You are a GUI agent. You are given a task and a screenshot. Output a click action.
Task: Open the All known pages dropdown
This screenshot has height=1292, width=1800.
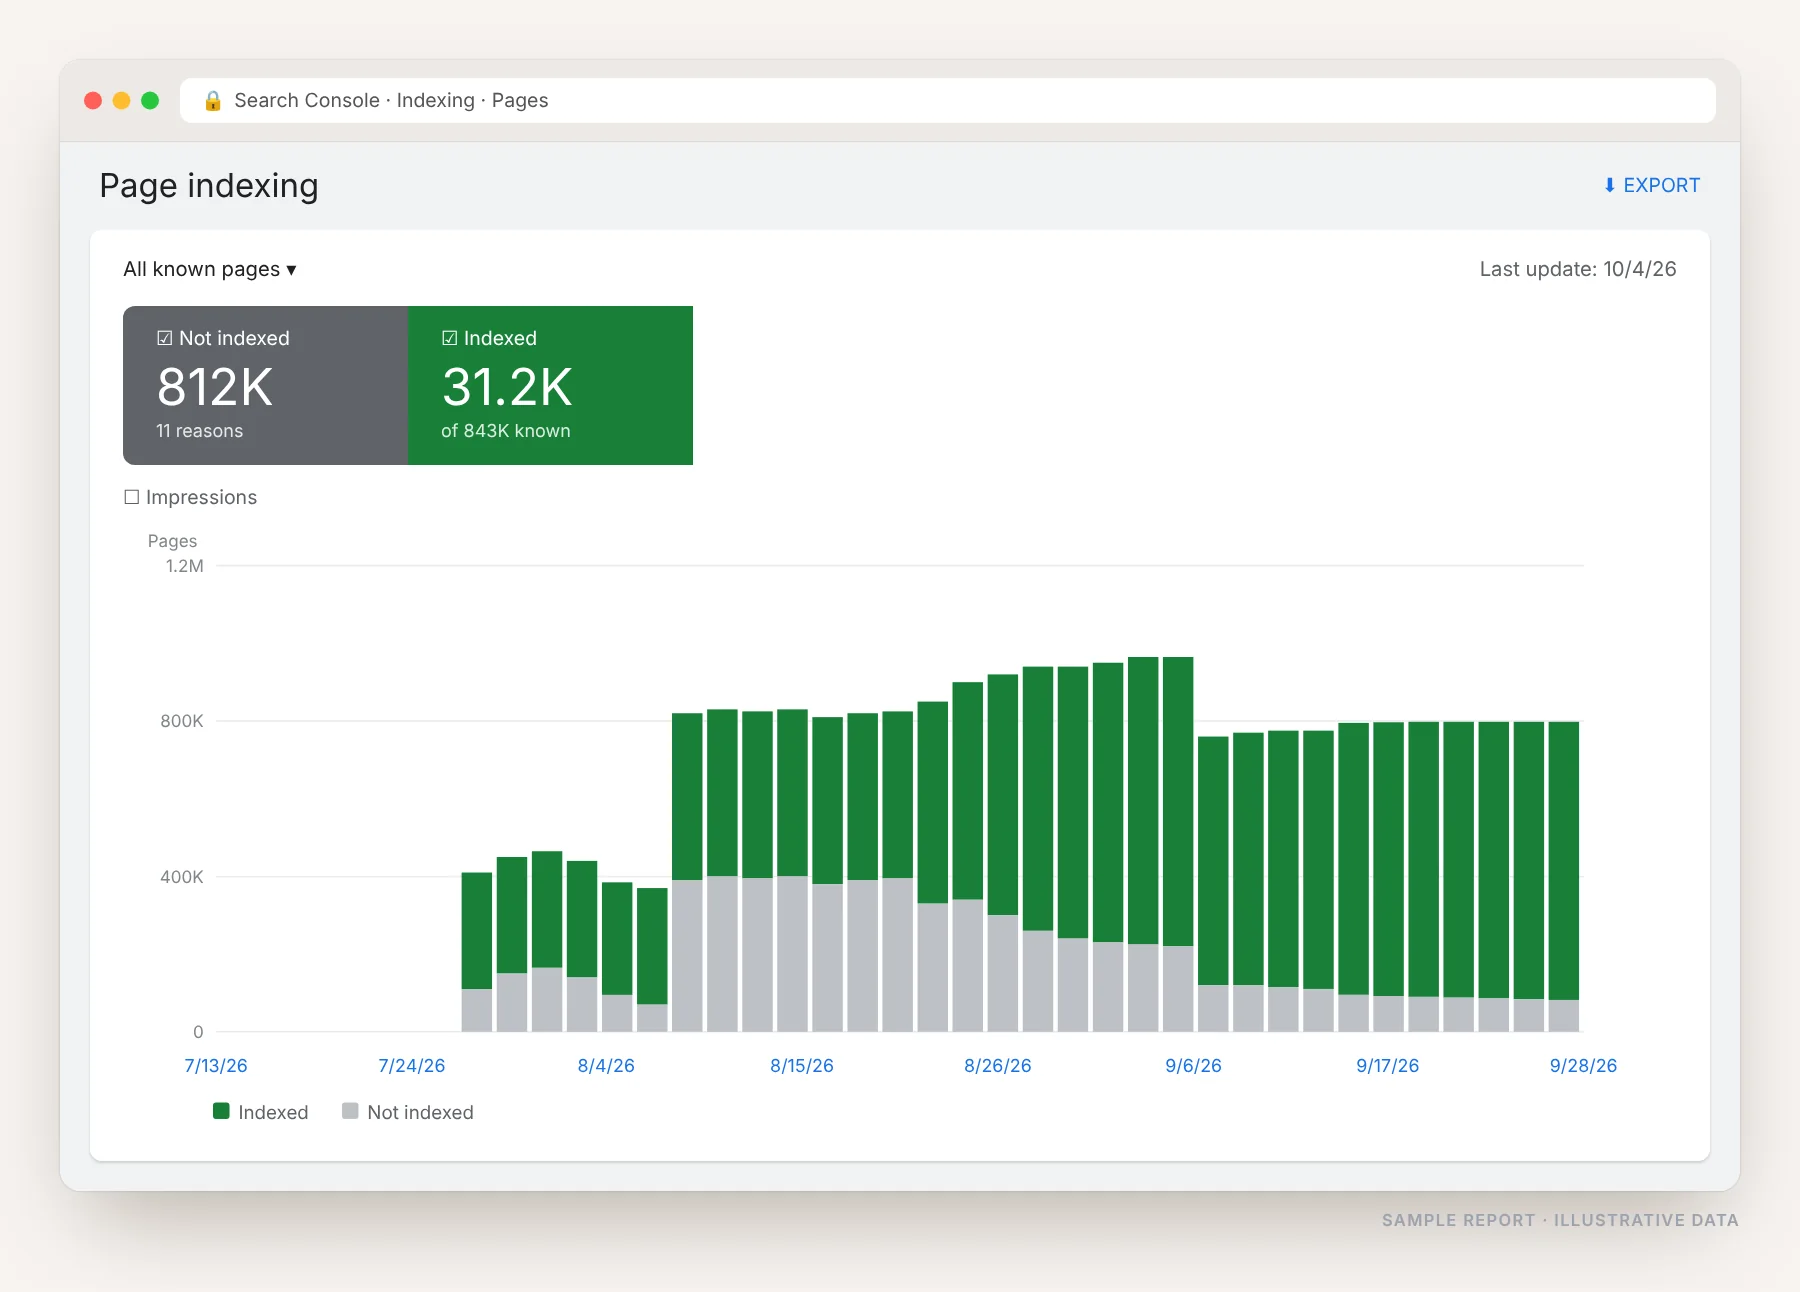tap(210, 269)
